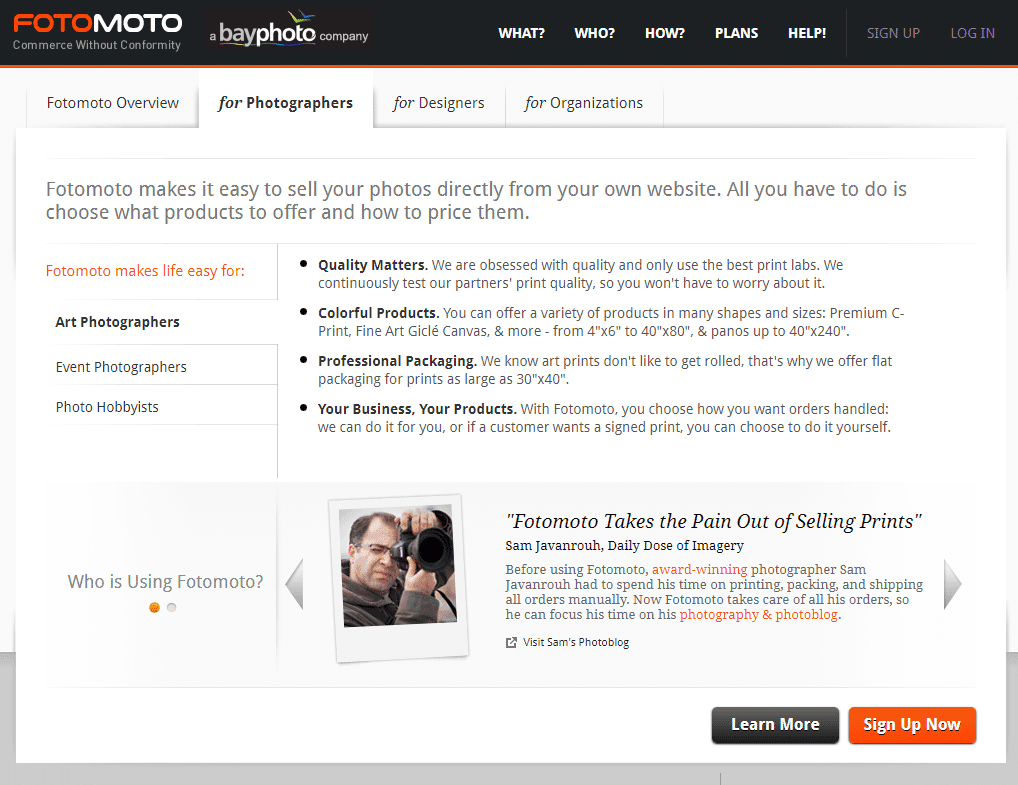This screenshot has height=785, width=1018.
Task: Click the 'Colorful Products.' bullet text
Action: [379, 313]
